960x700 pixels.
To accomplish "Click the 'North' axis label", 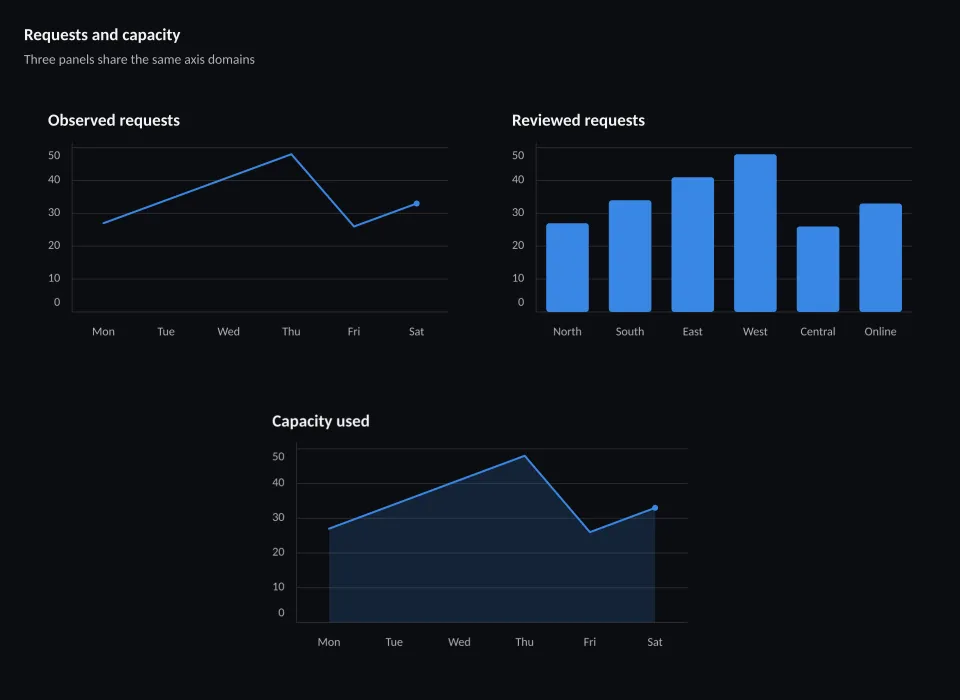I will [x=567, y=331].
